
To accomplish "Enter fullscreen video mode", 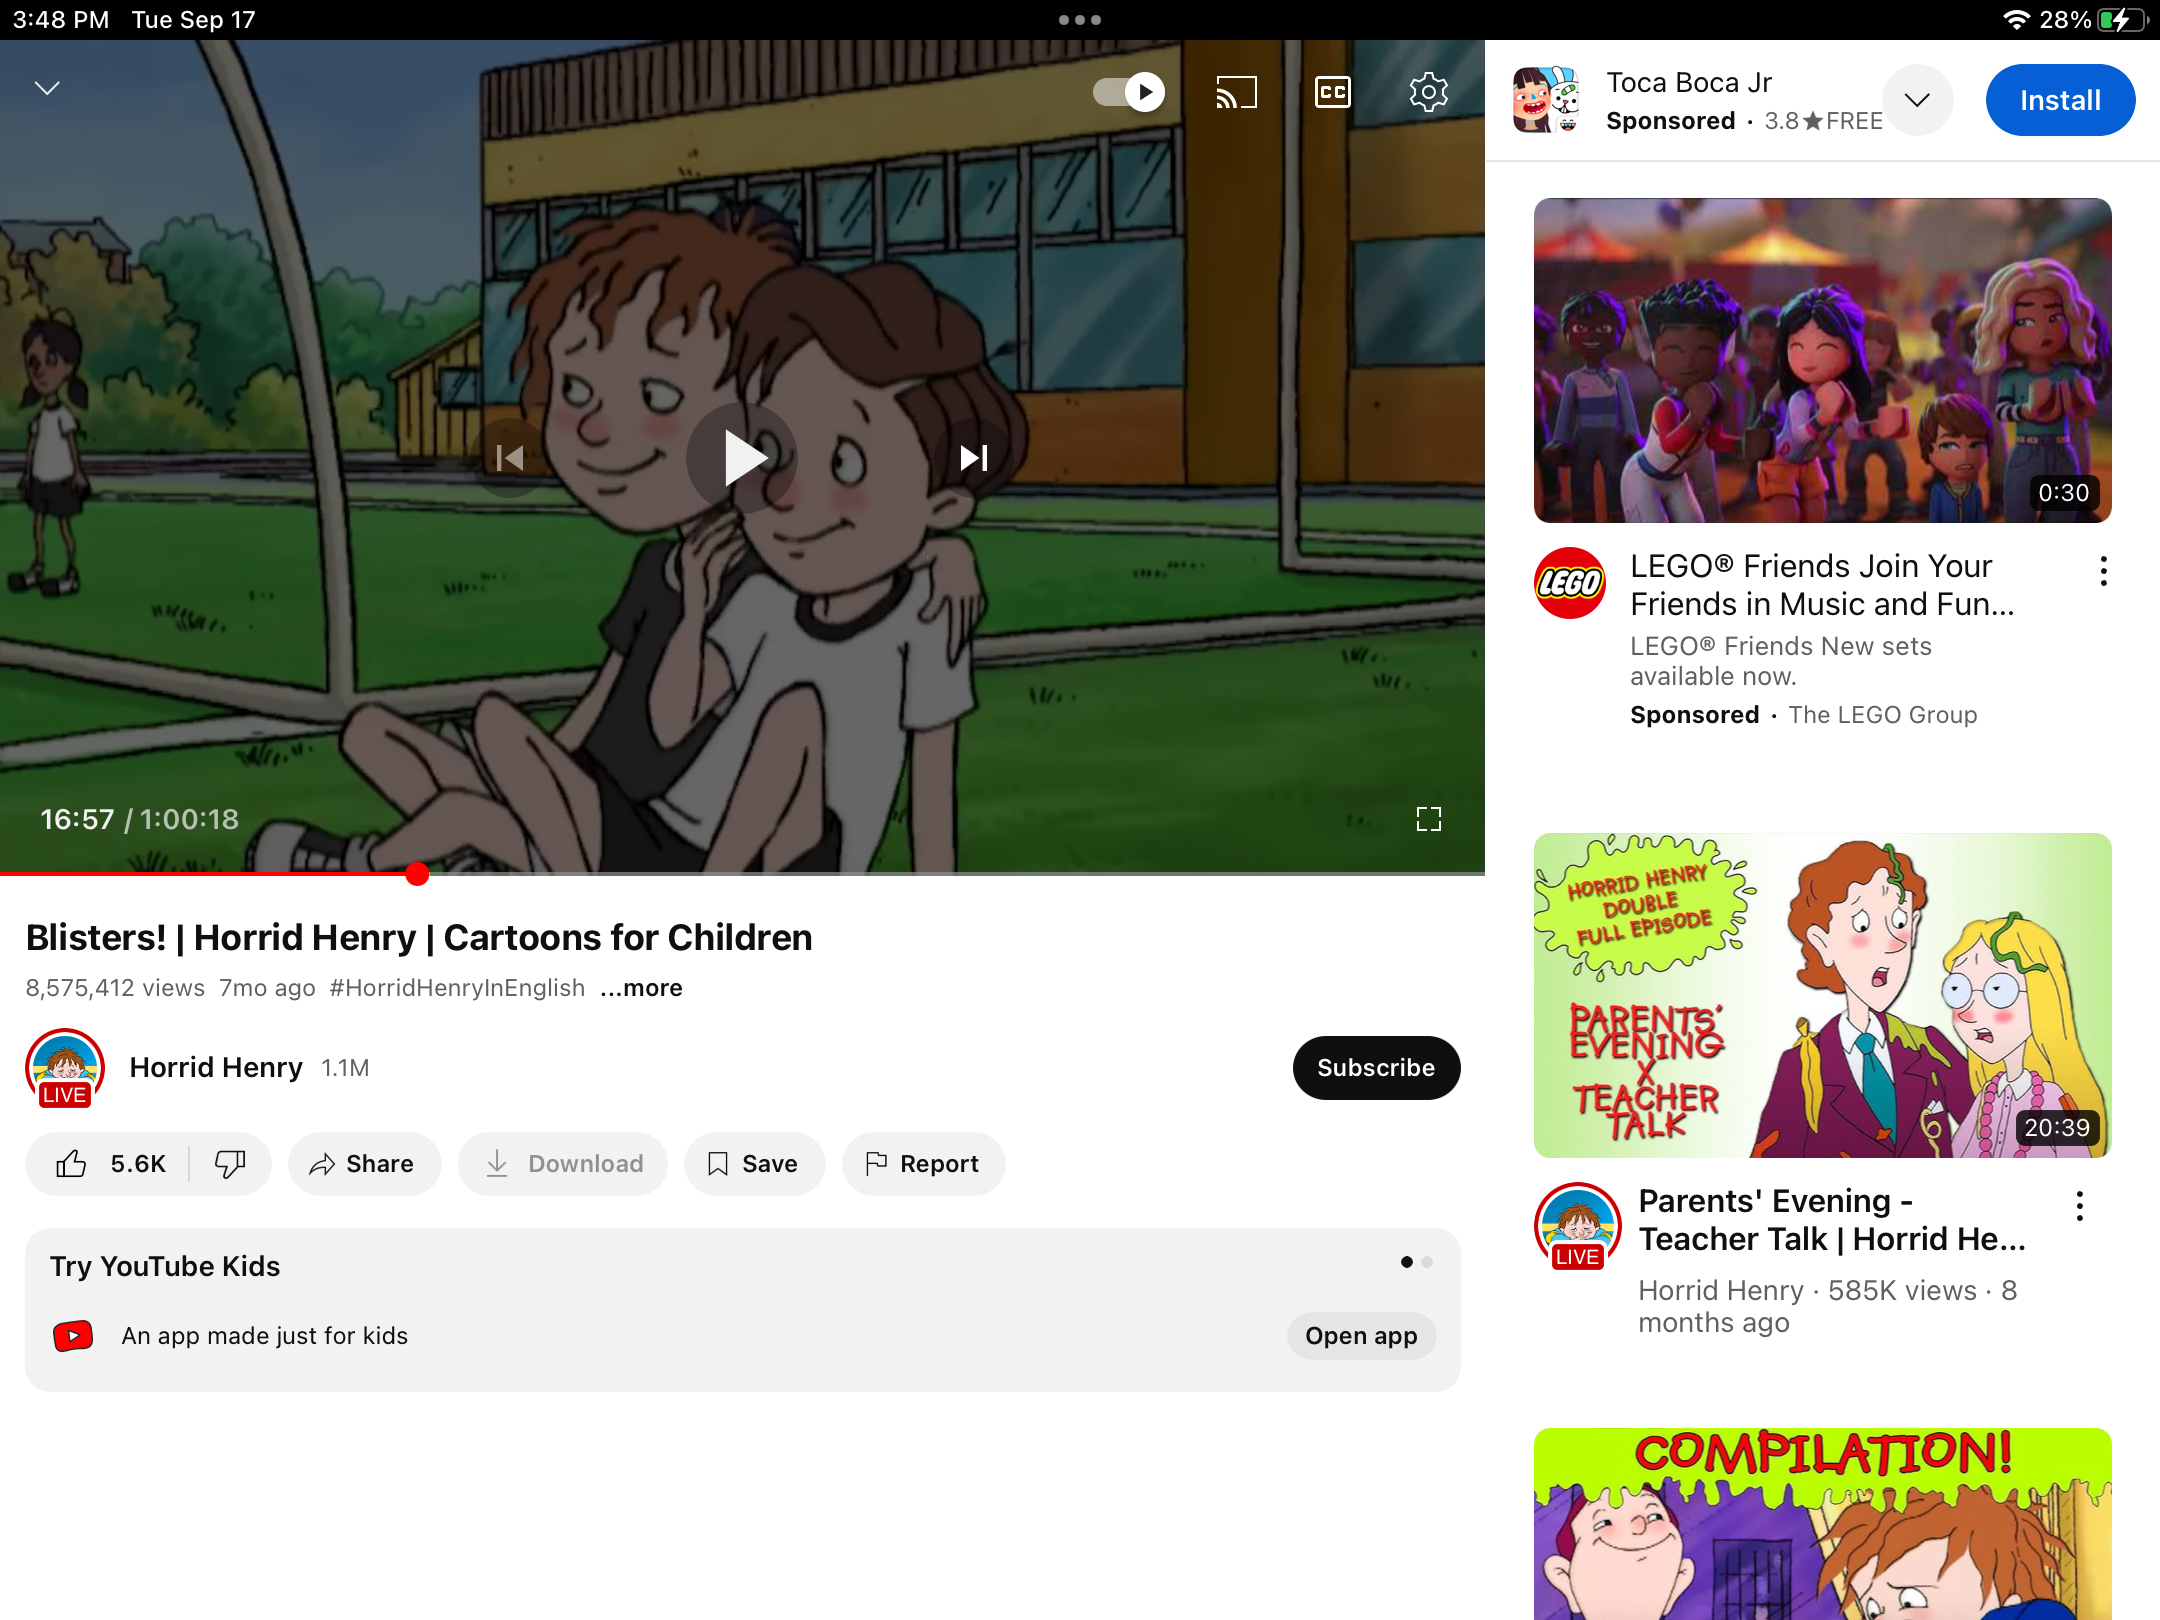I will click(x=1428, y=819).
